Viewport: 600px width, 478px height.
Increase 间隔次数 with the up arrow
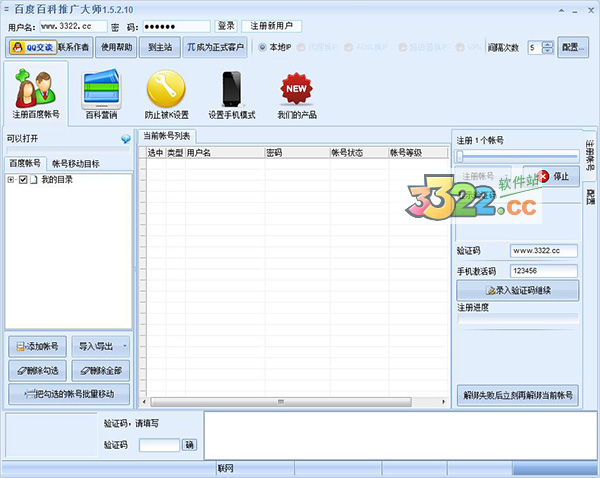548,44
